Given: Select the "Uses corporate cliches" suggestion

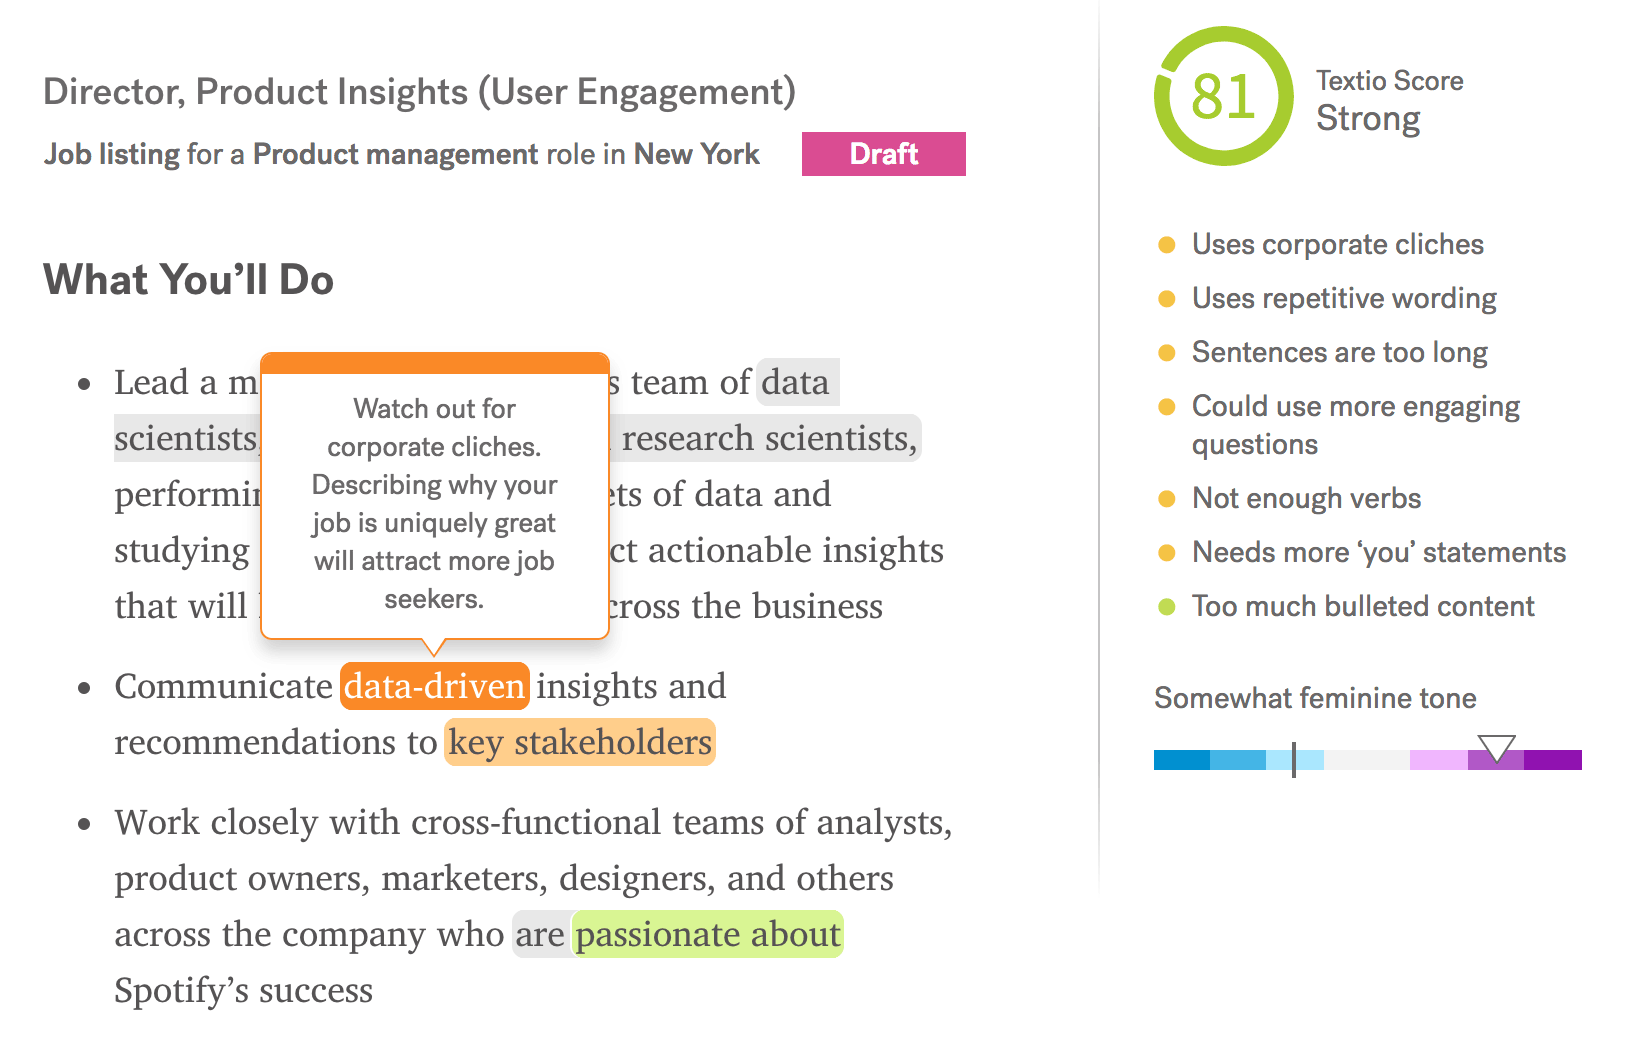Looking at the screenshot, I should pos(1337,244).
